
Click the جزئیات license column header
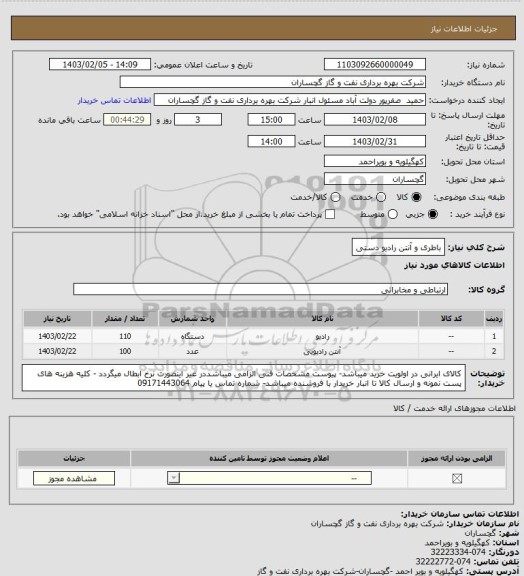pyautogui.click(x=74, y=458)
